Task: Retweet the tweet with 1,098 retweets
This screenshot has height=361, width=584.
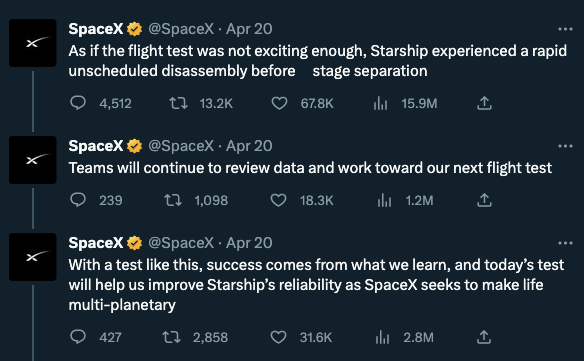Action: [173, 200]
